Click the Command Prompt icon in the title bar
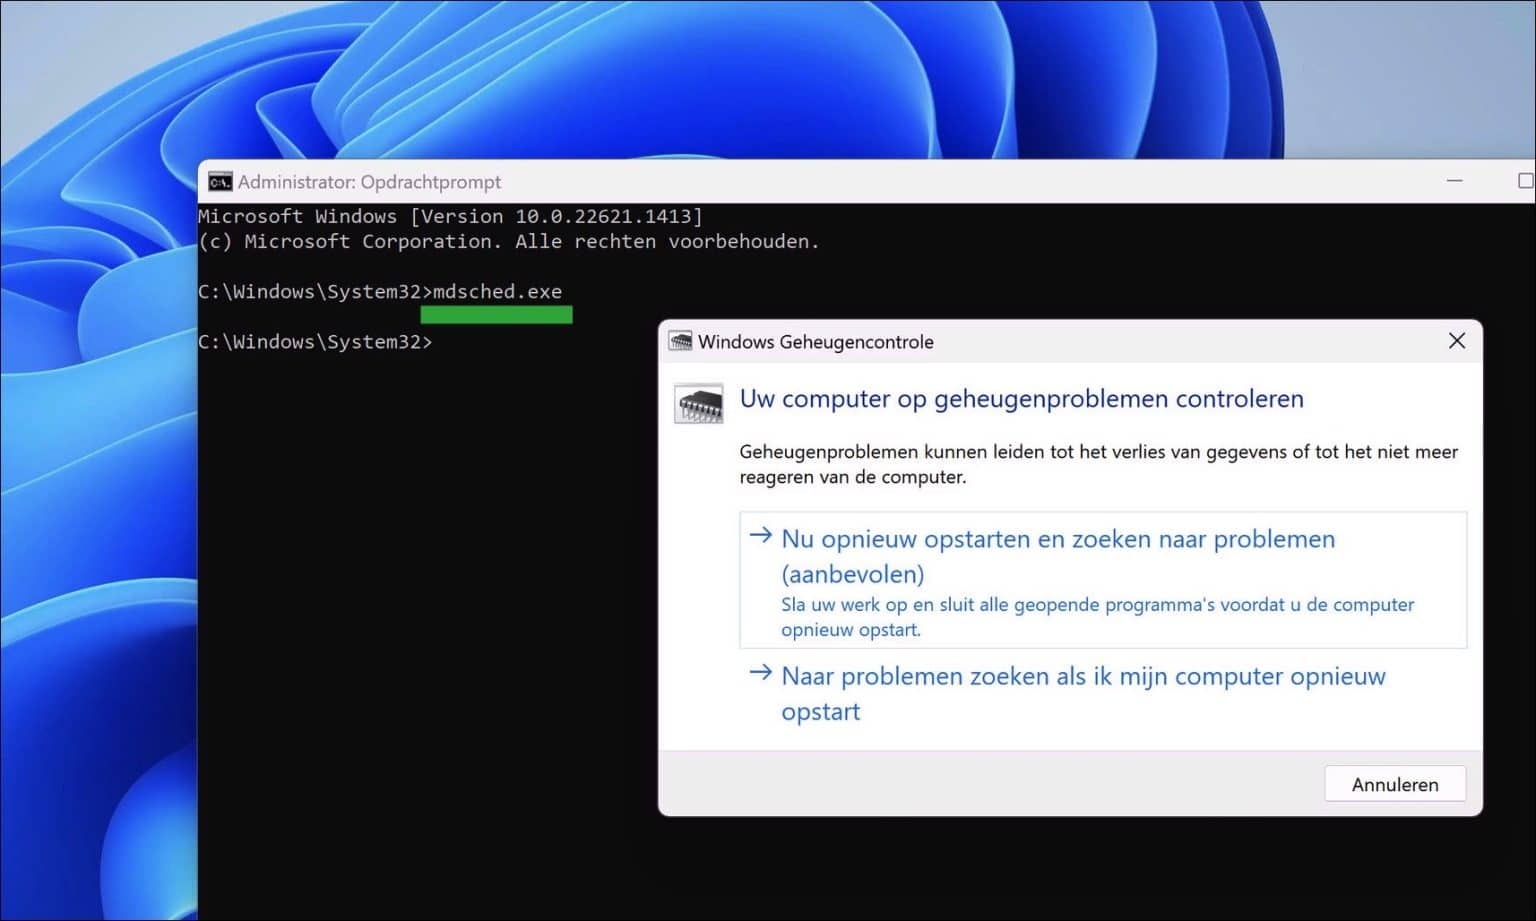Viewport: 1536px width, 921px height. coord(221,181)
